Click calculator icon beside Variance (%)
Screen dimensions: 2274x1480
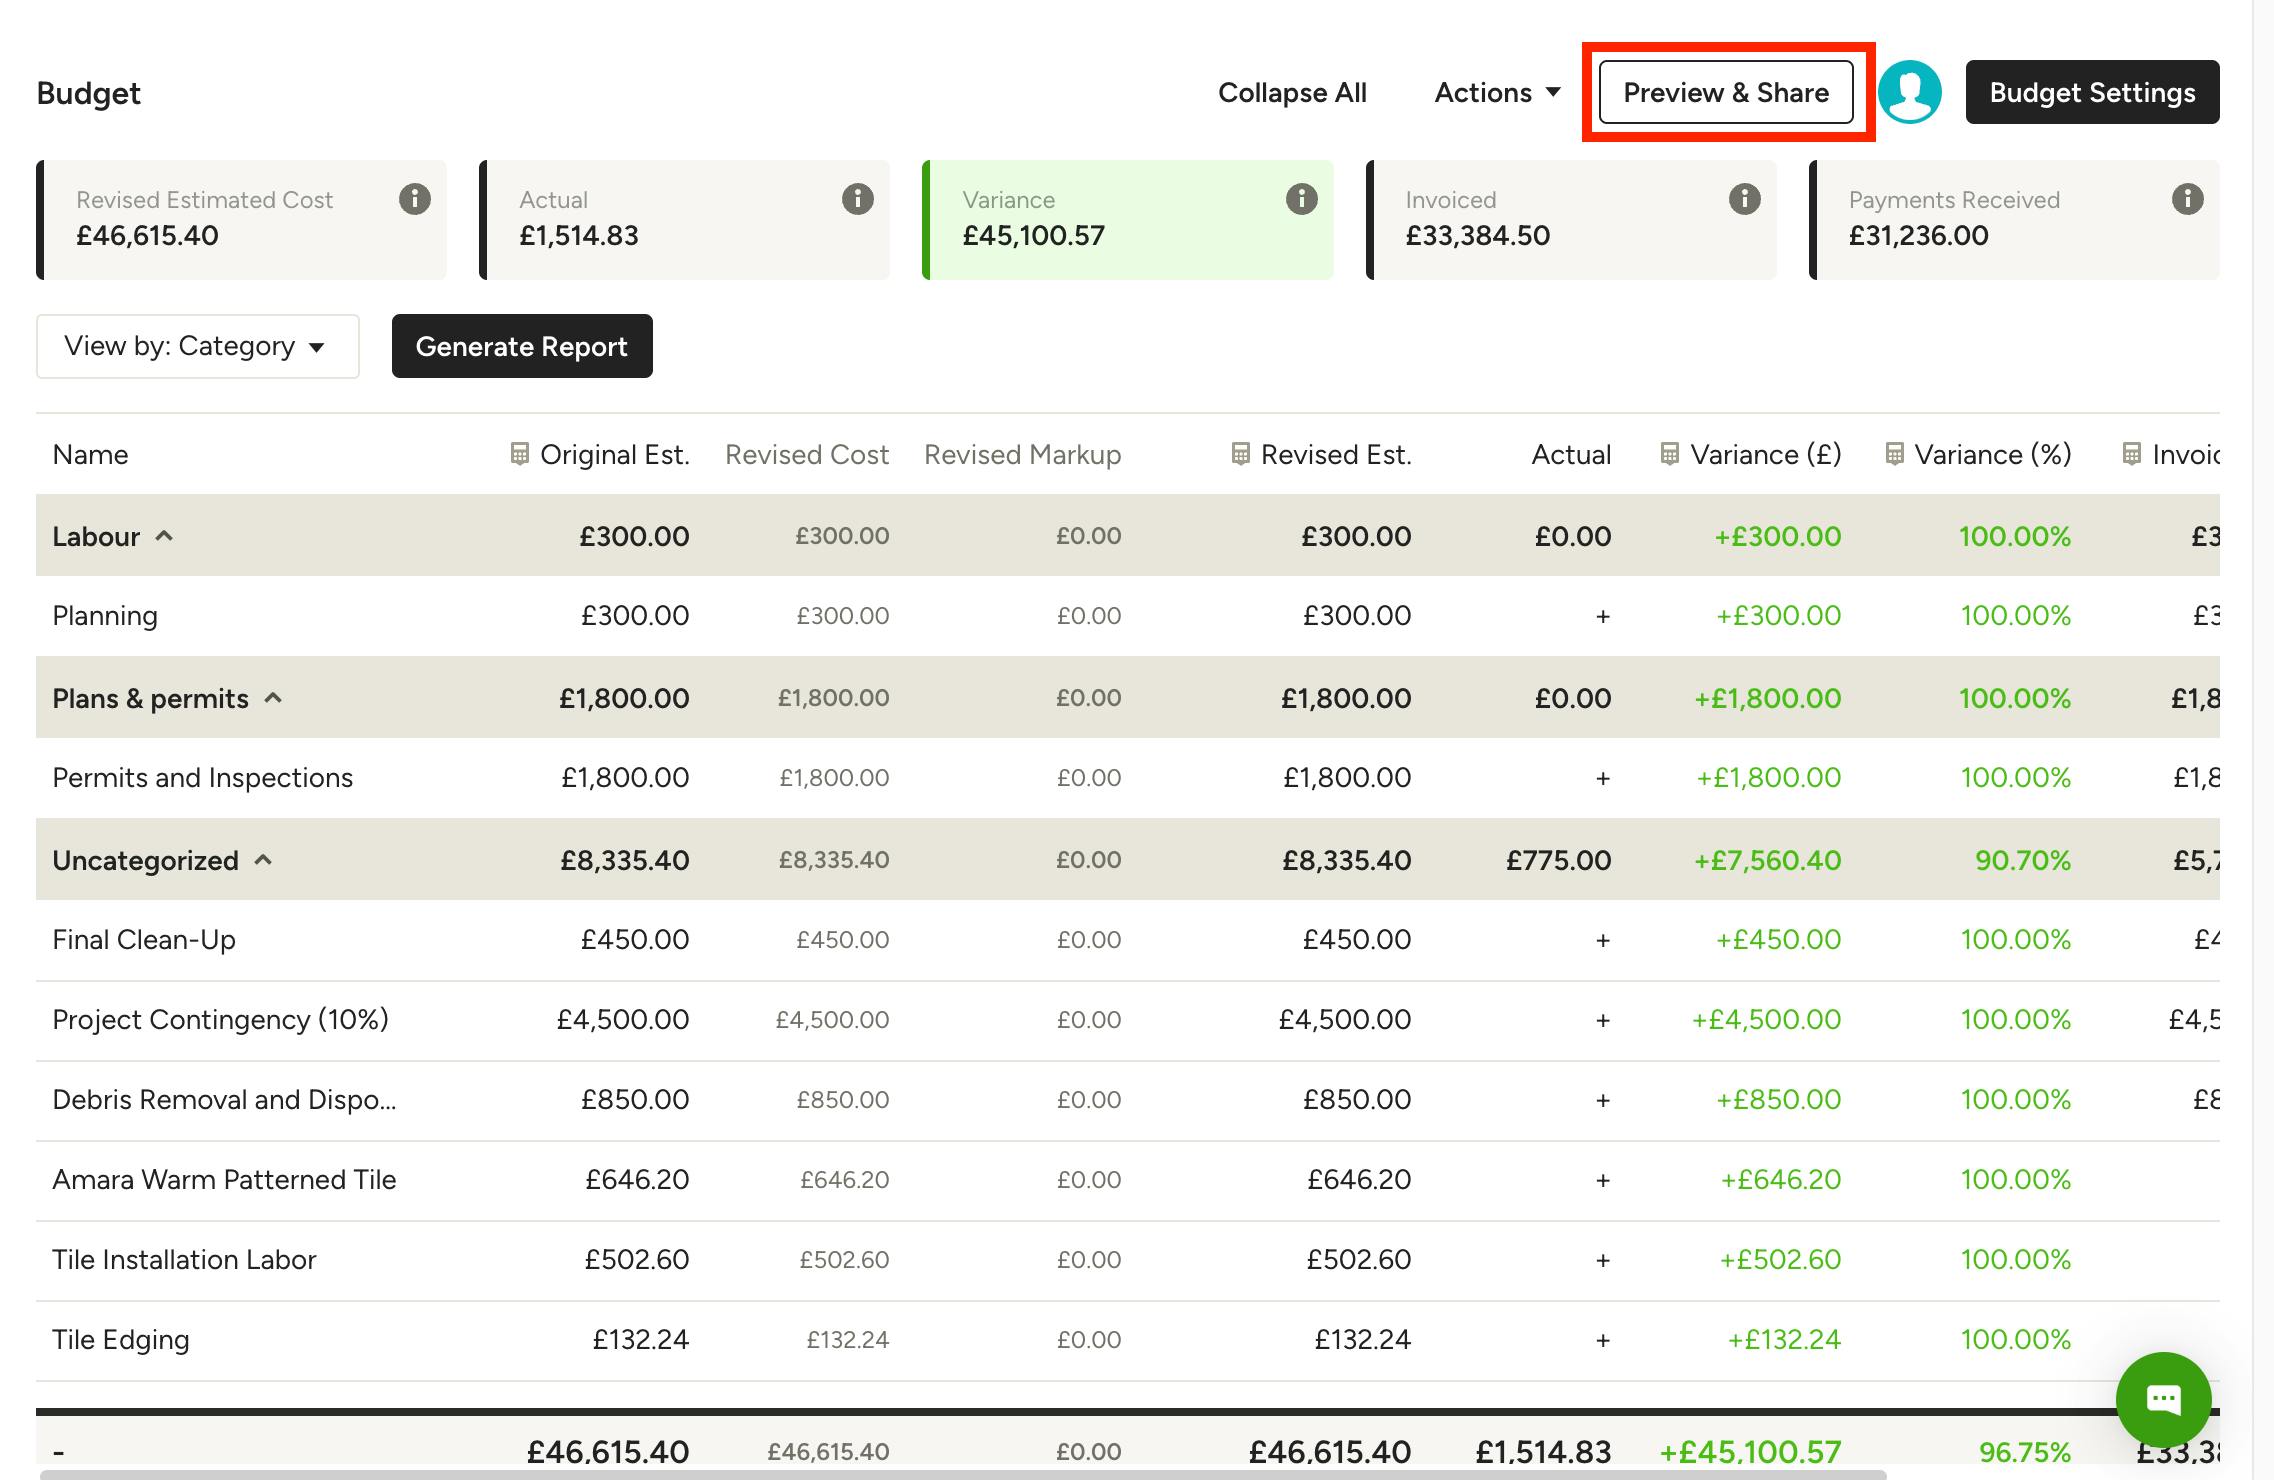pyautogui.click(x=1894, y=454)
